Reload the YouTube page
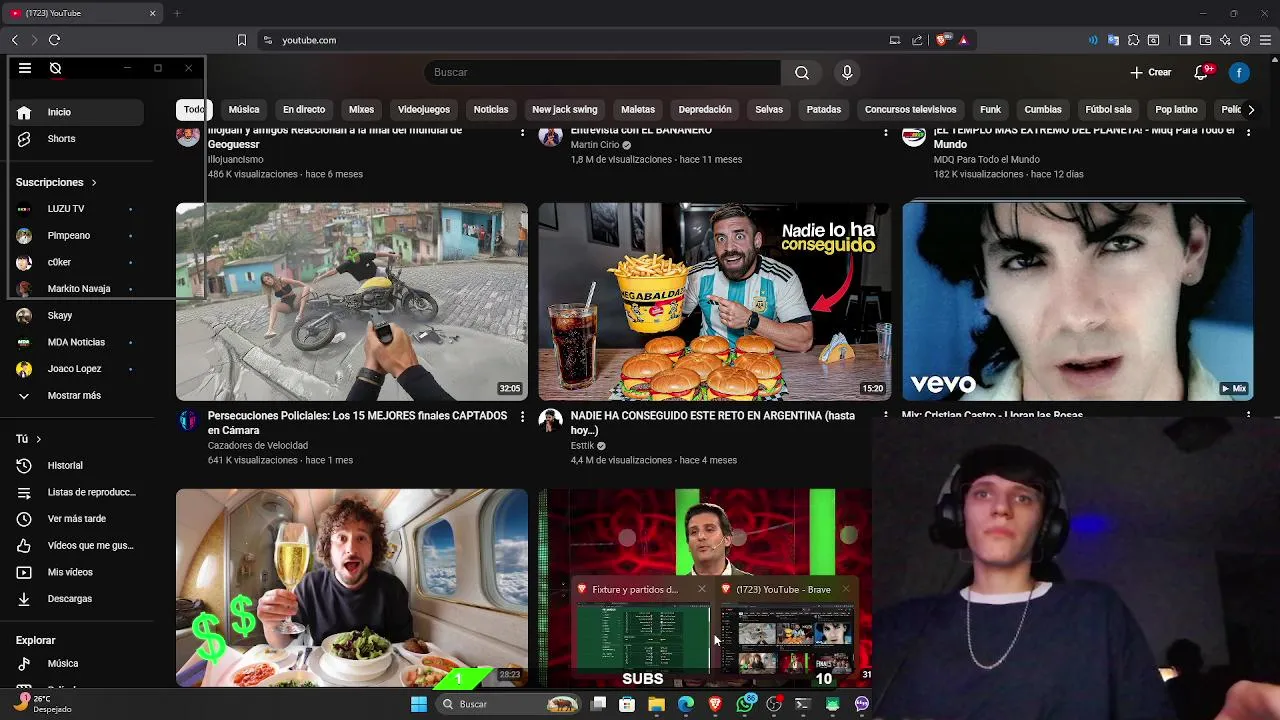Viewport: 1280px width, 720px height. [54, 40]
